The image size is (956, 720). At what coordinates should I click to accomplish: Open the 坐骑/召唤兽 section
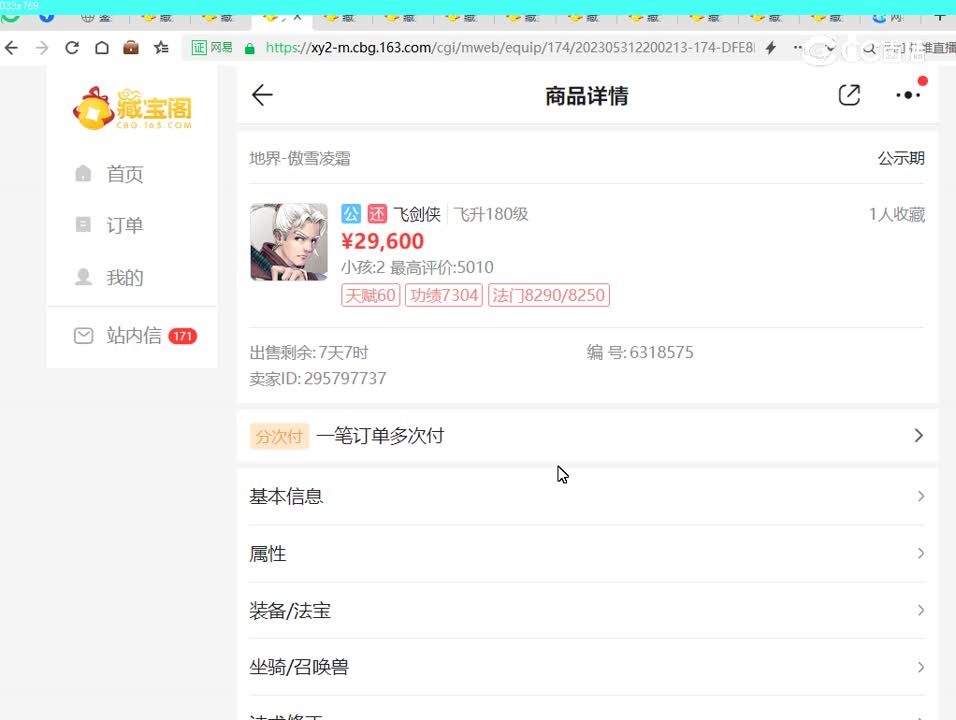587,667
